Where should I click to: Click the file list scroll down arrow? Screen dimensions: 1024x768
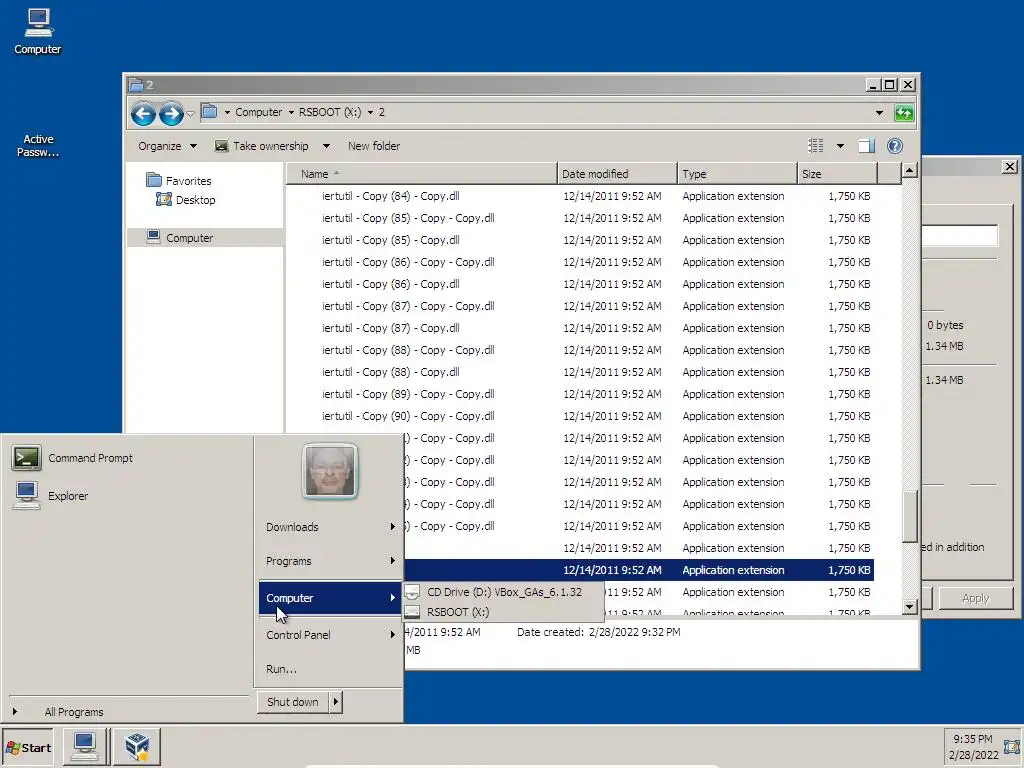click(909, 607)
